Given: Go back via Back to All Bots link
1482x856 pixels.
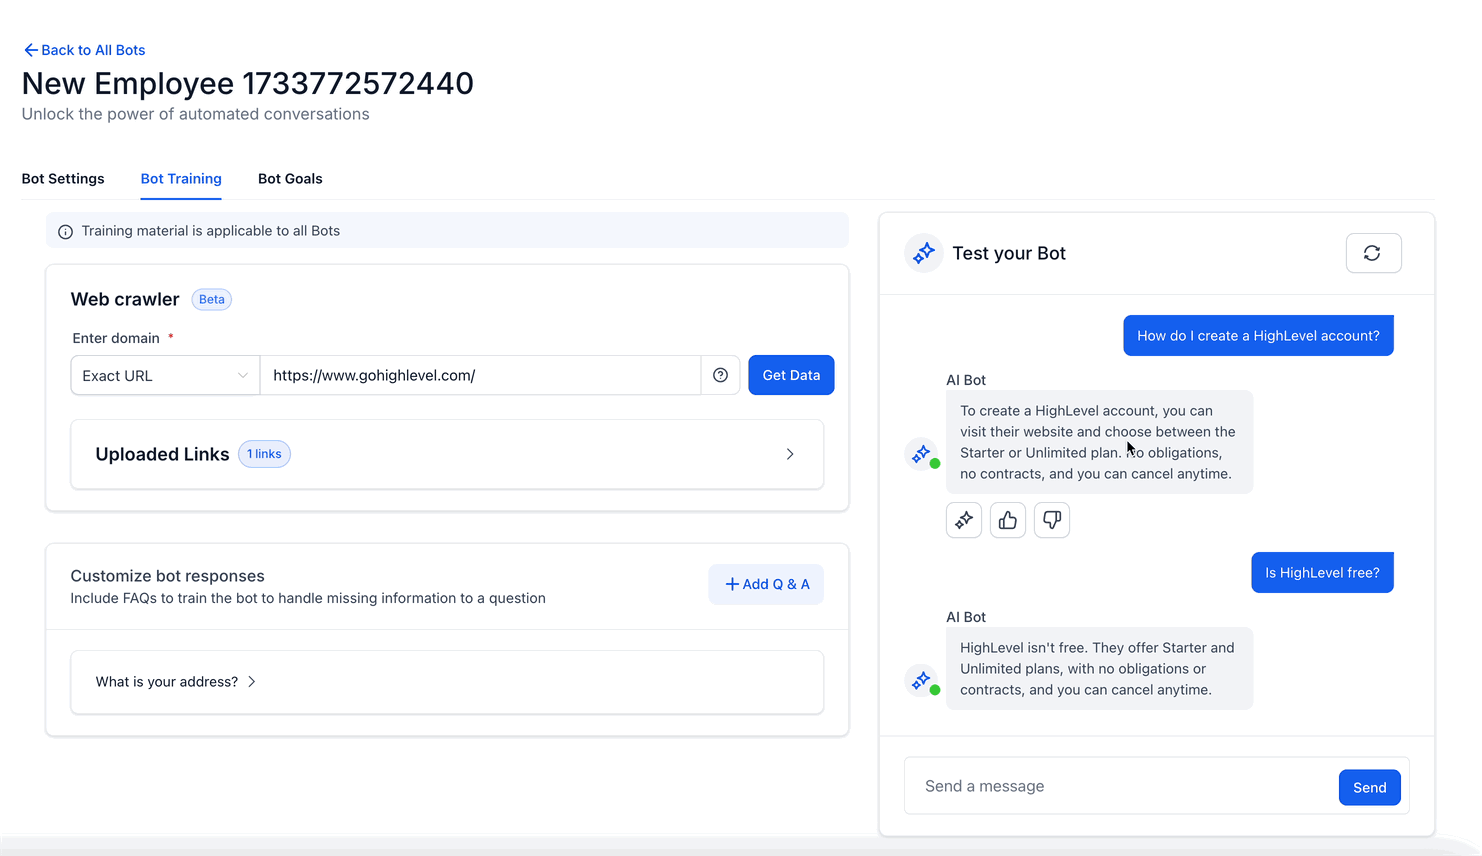Looking at the screenshot, I should coord(84,50).
